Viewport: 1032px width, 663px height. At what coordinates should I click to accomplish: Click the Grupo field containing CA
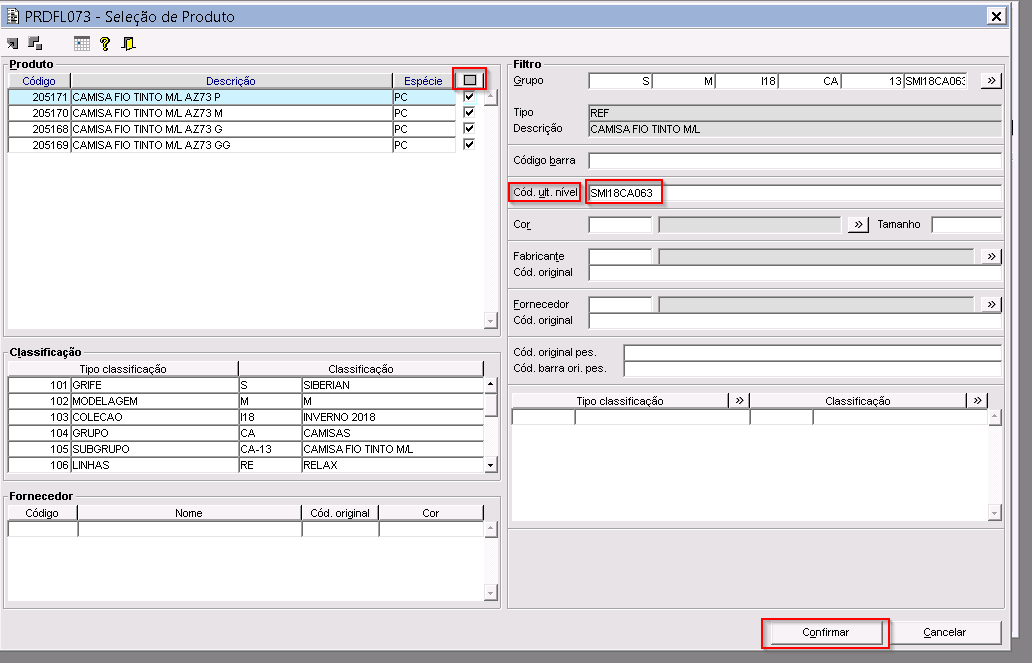pyautogui.click(x=810, y=81)
